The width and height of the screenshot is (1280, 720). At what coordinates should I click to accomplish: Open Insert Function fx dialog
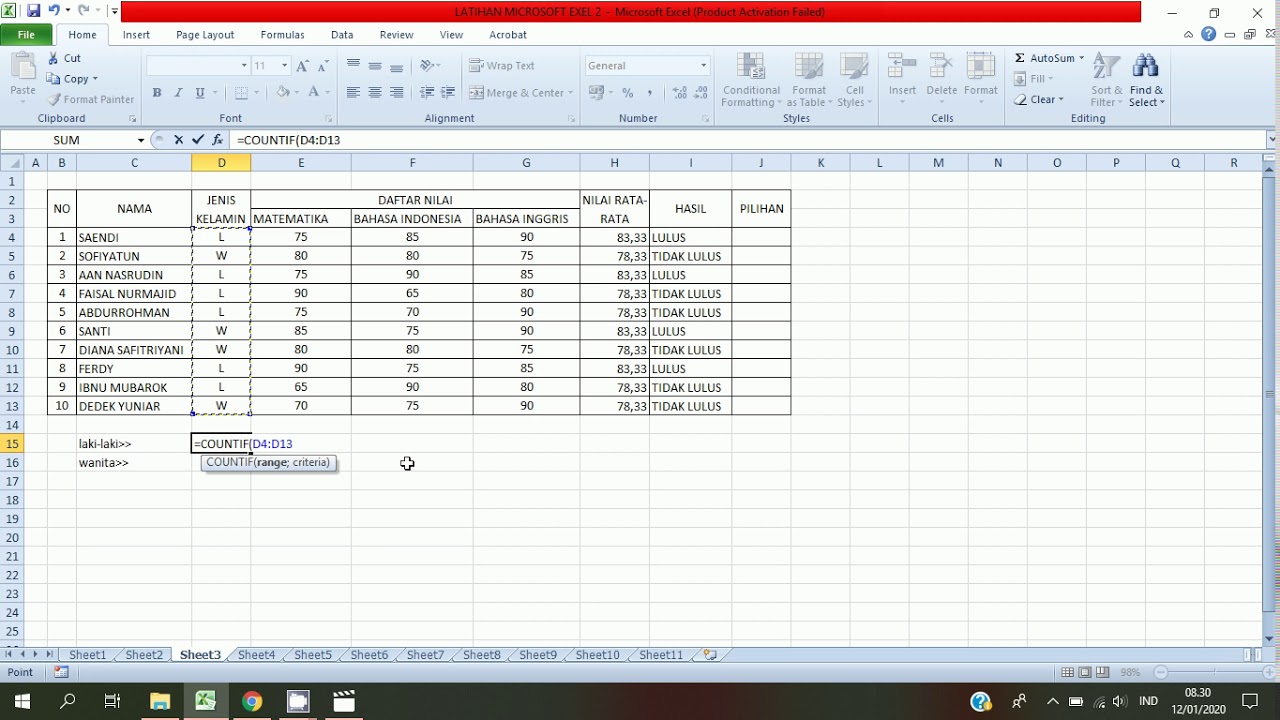tap(217, 140)
